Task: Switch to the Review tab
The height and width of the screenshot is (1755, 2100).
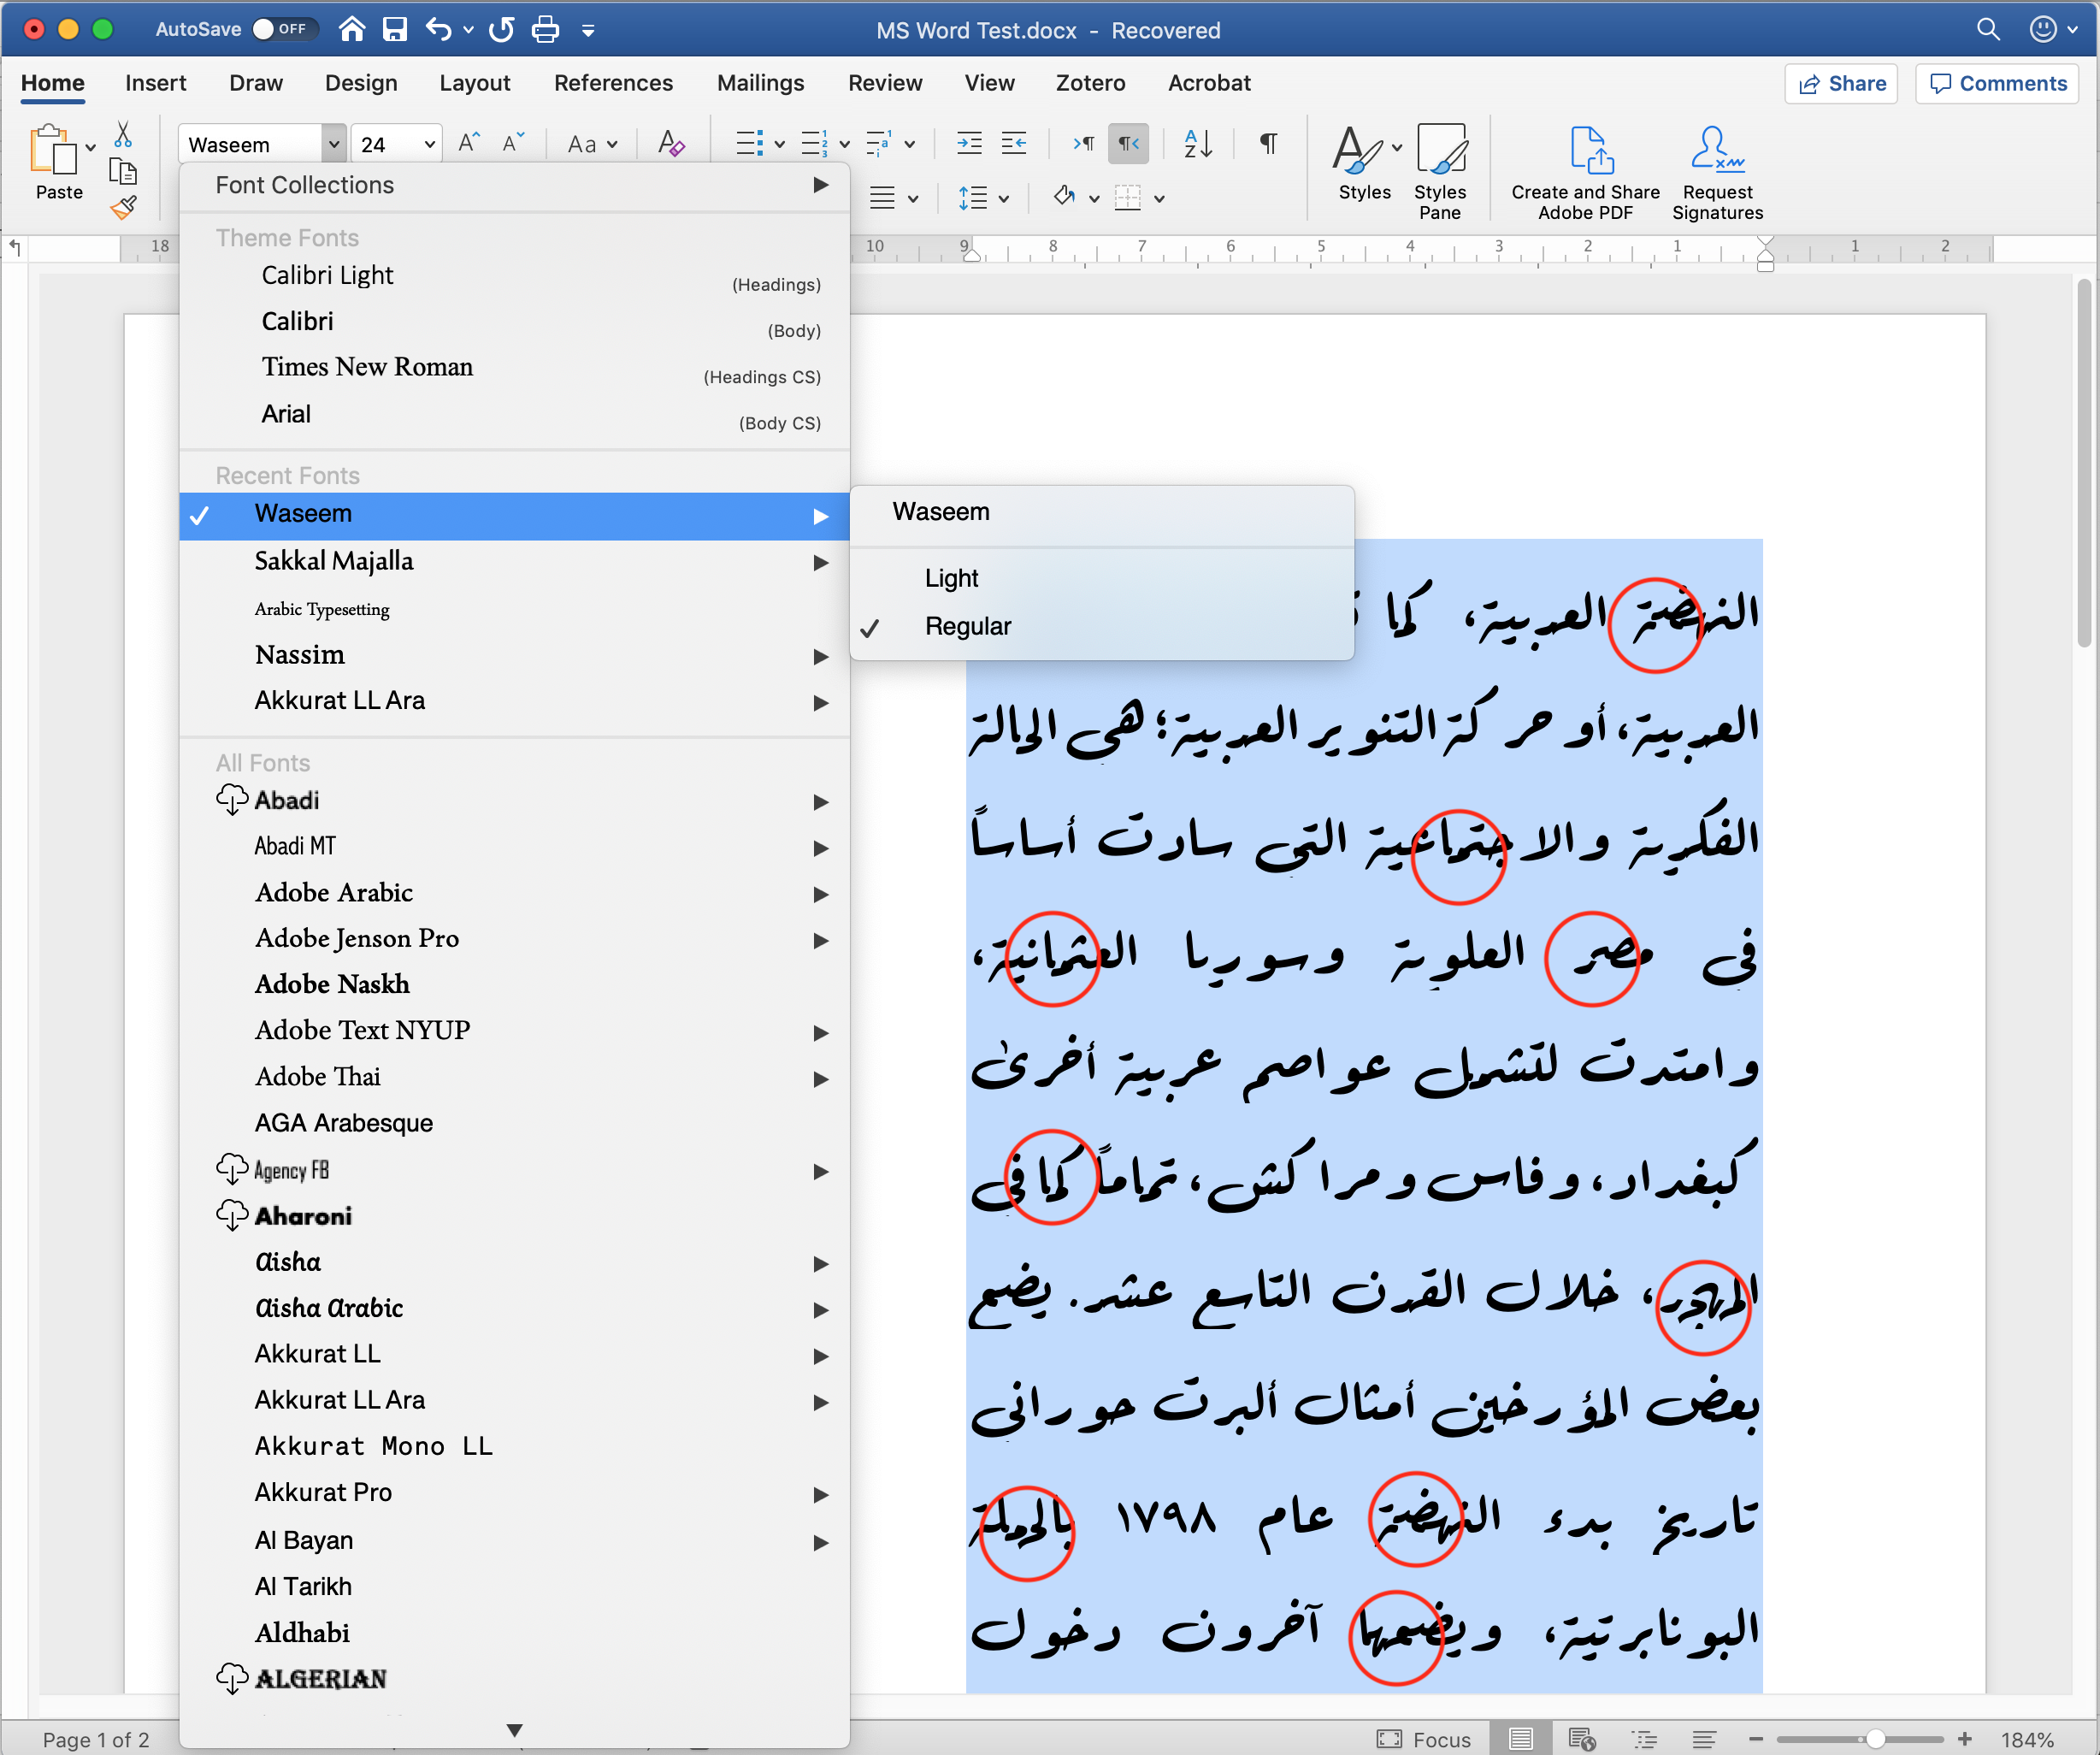Action: pyautogui.click(x=884, y=83)
